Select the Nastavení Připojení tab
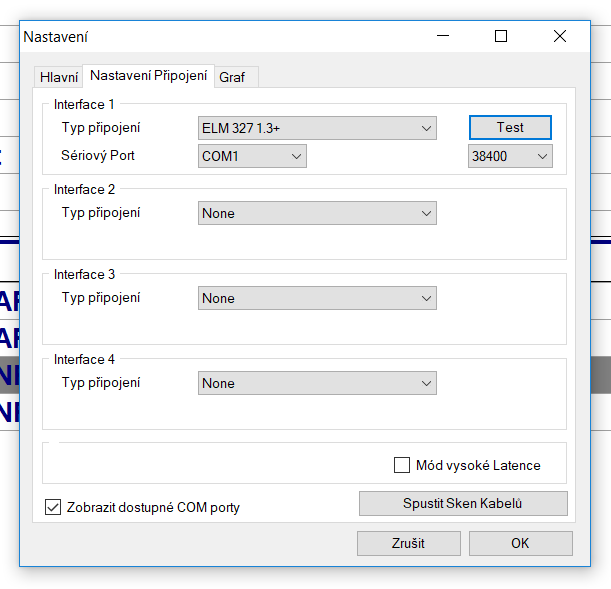This screenshot has height=589, width=611. tap(149, 76)
